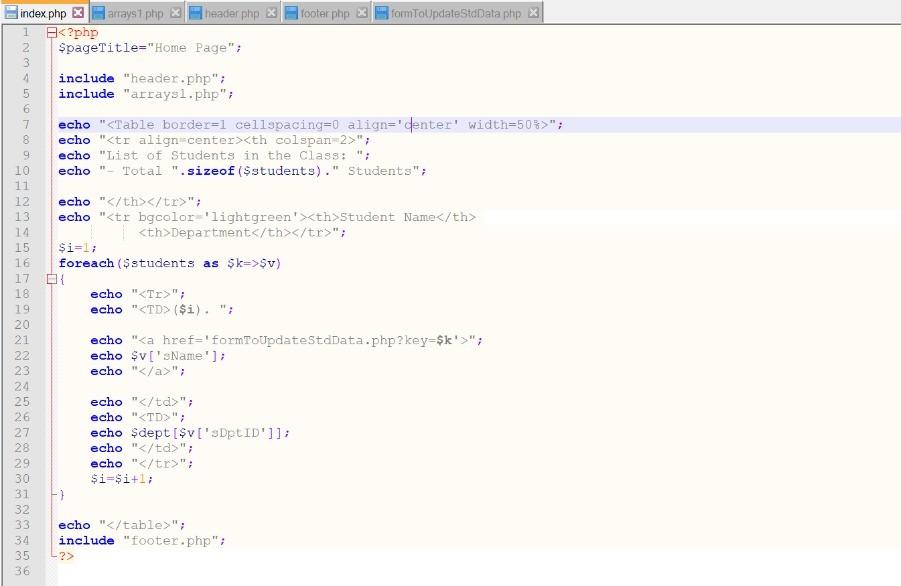Close the footer.php tab

click(x=362, y=13)
